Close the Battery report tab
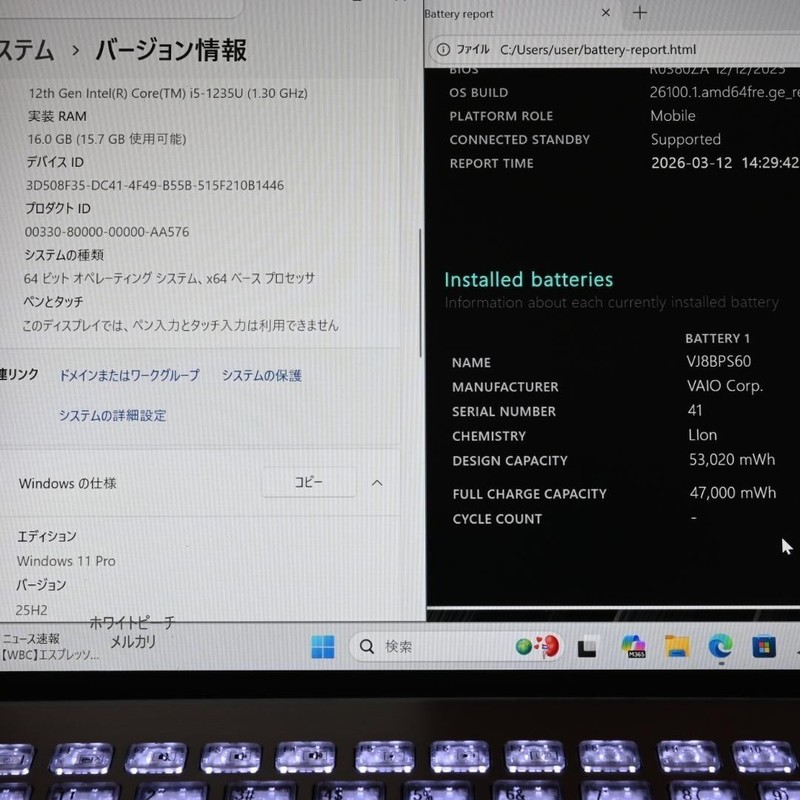Viewport: 800px width, 800px height. 606,13
